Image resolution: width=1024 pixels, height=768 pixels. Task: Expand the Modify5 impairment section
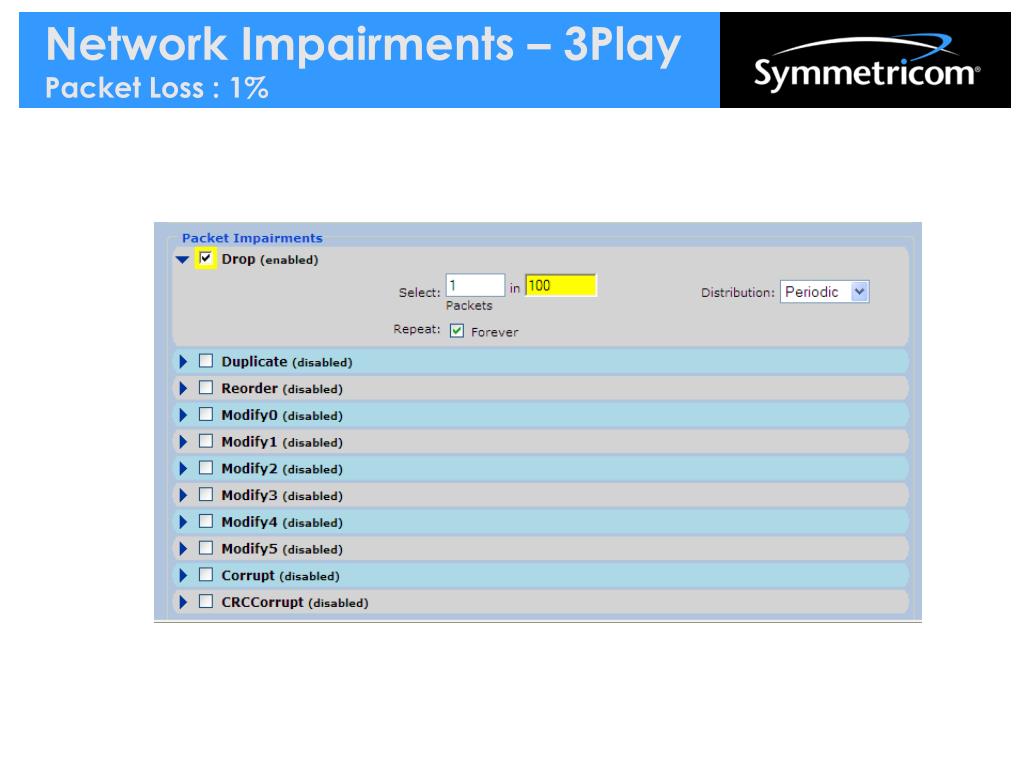[183, 549]
